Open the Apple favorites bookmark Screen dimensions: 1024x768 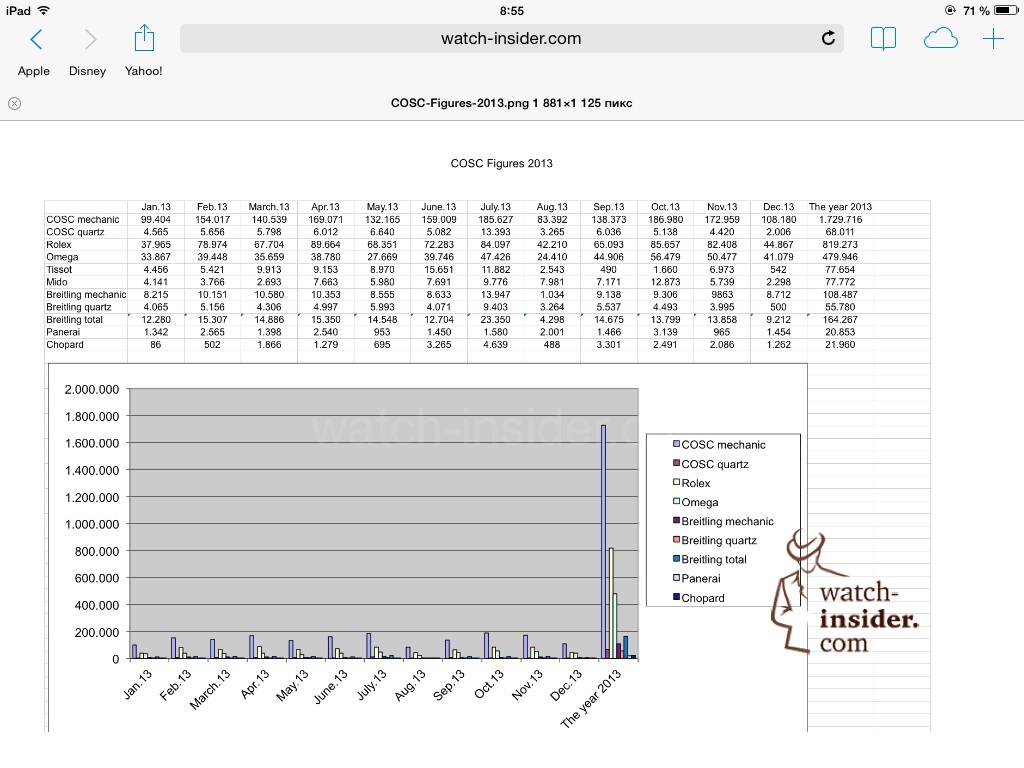tap(33, 71)
